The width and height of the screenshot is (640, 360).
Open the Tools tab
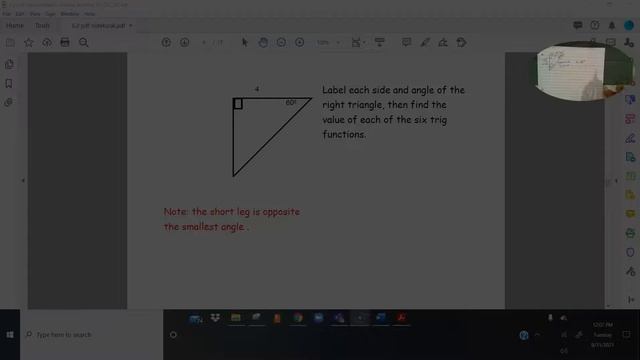pos(42,26)
